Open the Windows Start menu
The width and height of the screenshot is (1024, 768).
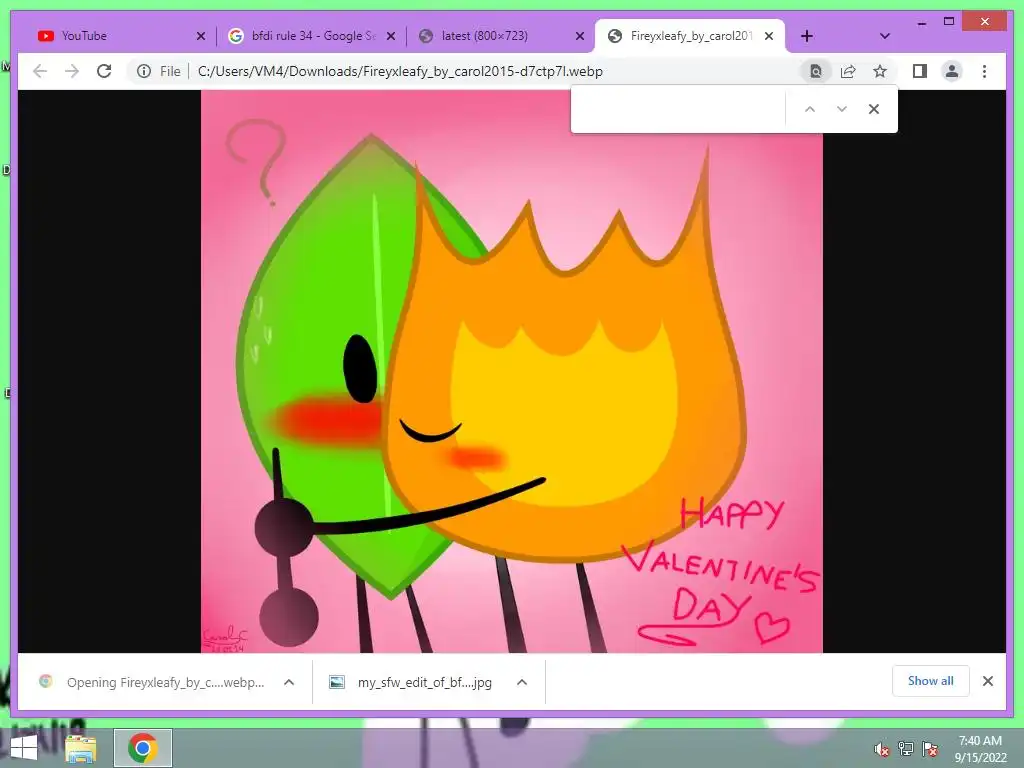tap(24, 748)
